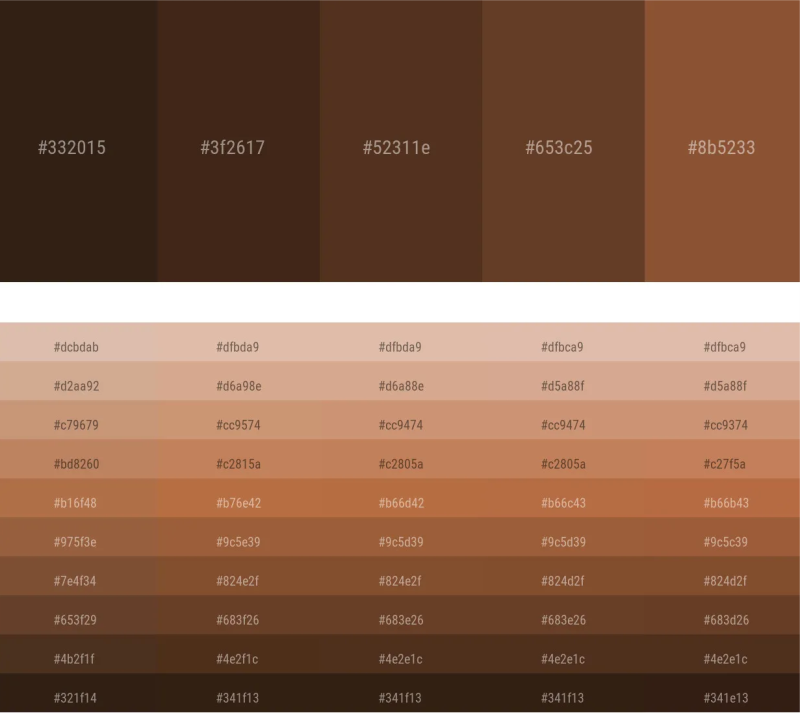The image size is (800, 713).
Task: Choose the #7e4f34 shade cell
Action: 76,581
